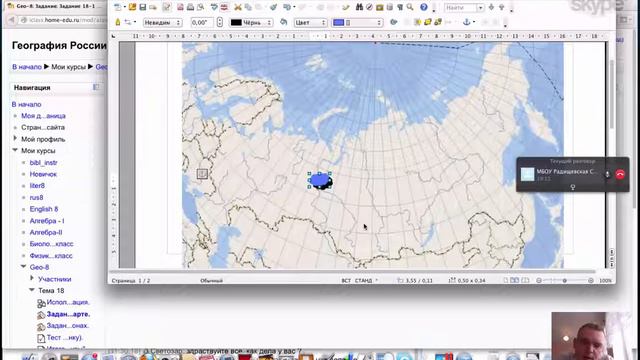Viewport: 640px width, 360px height.
Task: Open the line style 'Невидим' dropdown
Action: [x=163, y=22]
